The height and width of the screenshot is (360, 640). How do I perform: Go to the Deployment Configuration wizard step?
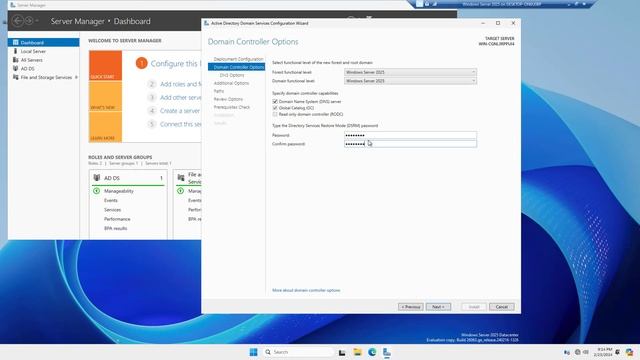pos(238,59)
